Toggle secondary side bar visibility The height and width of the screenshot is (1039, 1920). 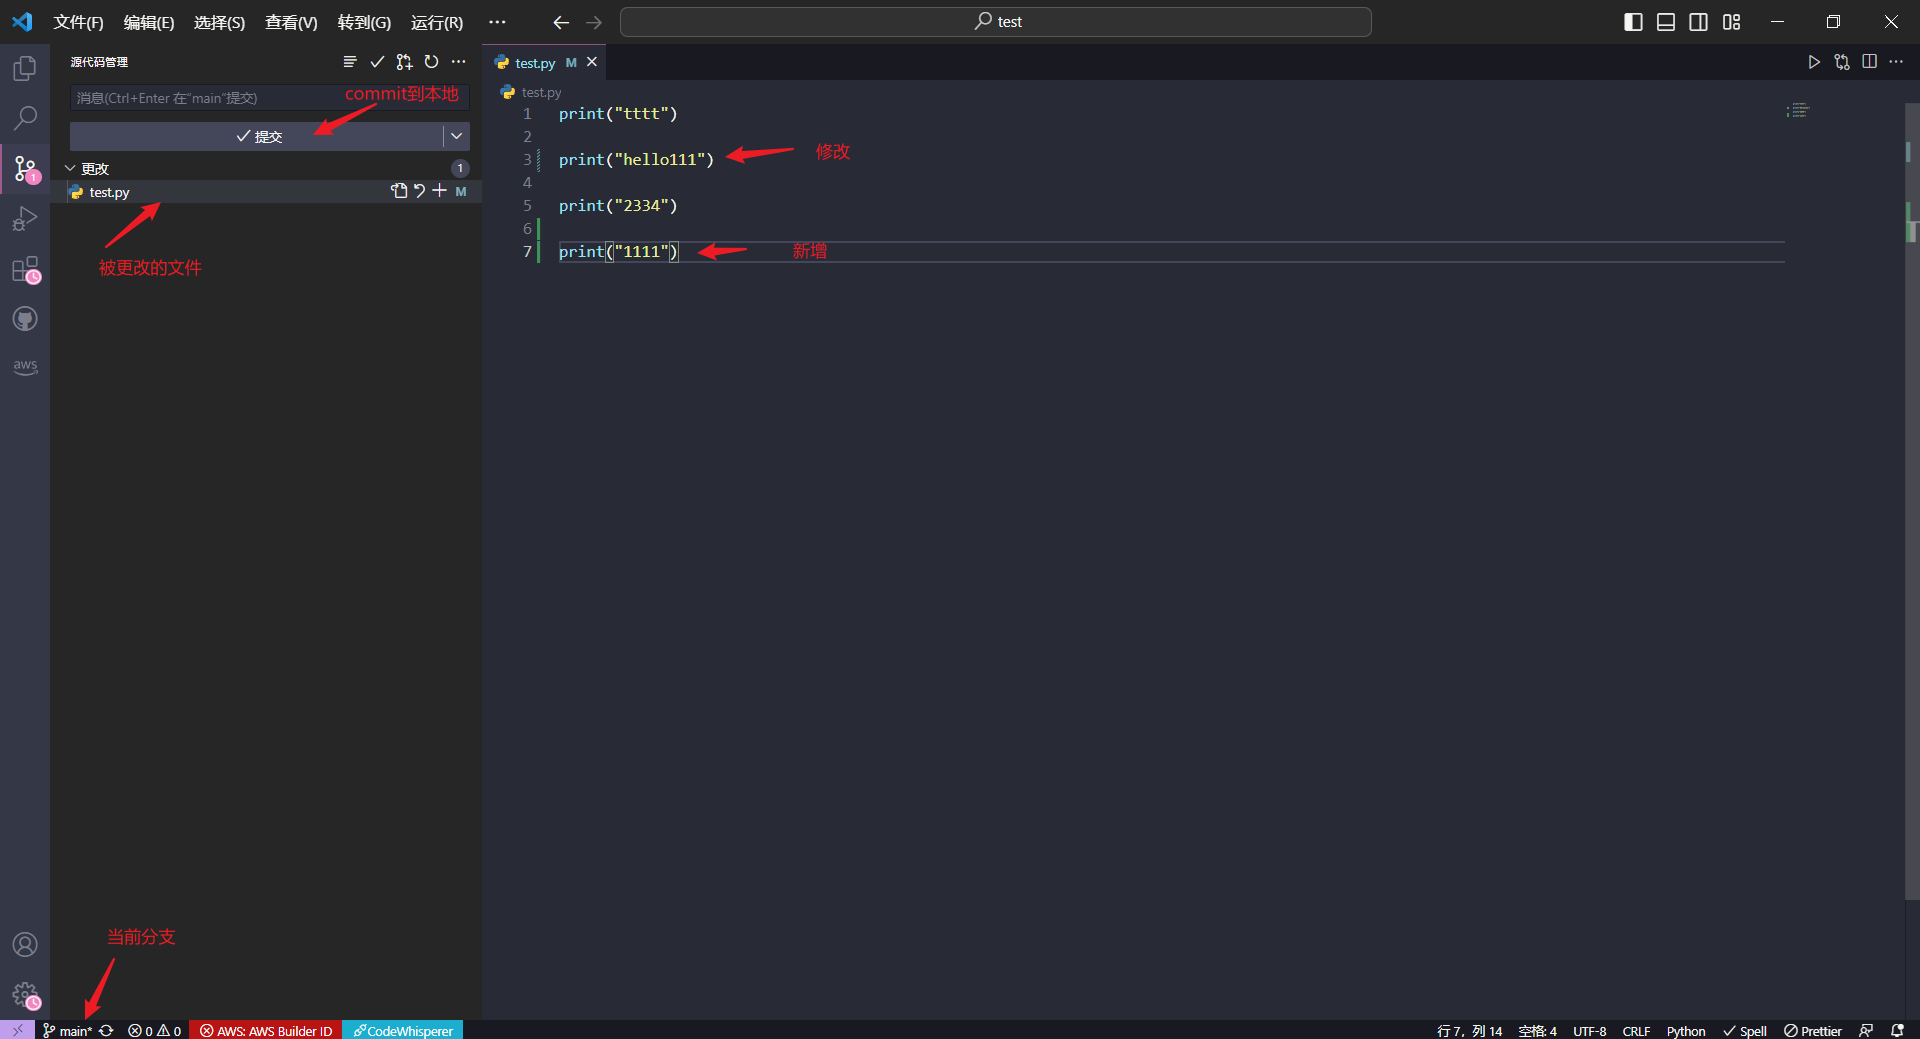[1699, 22]
